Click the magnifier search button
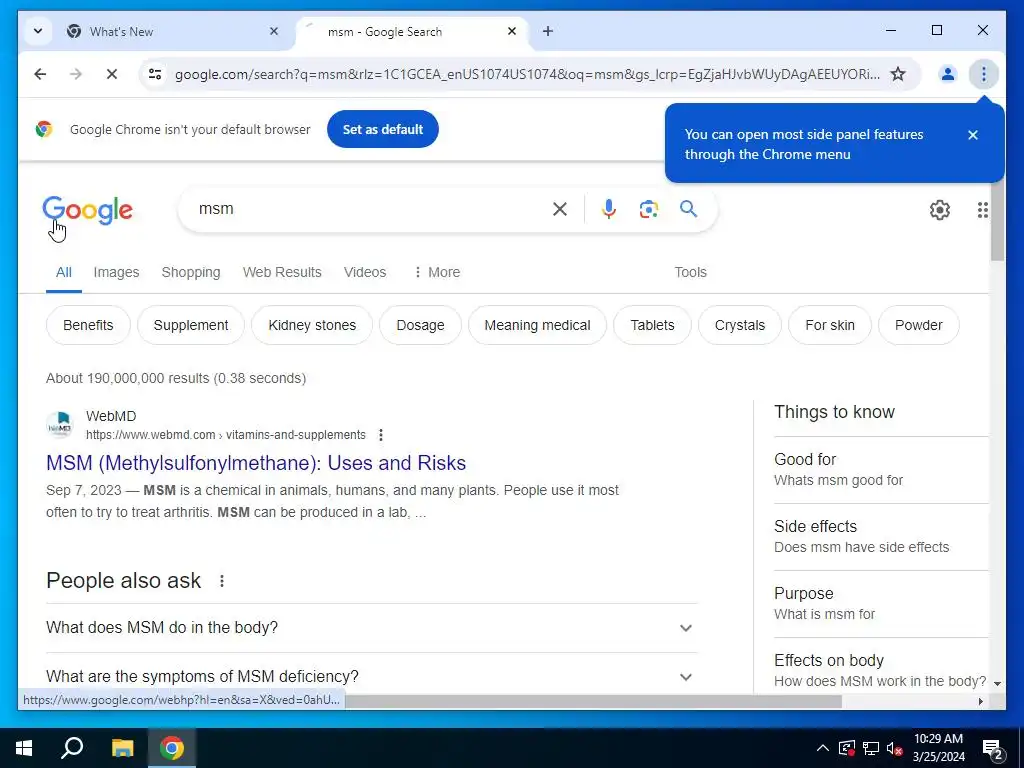 click(x=688, y=209)
